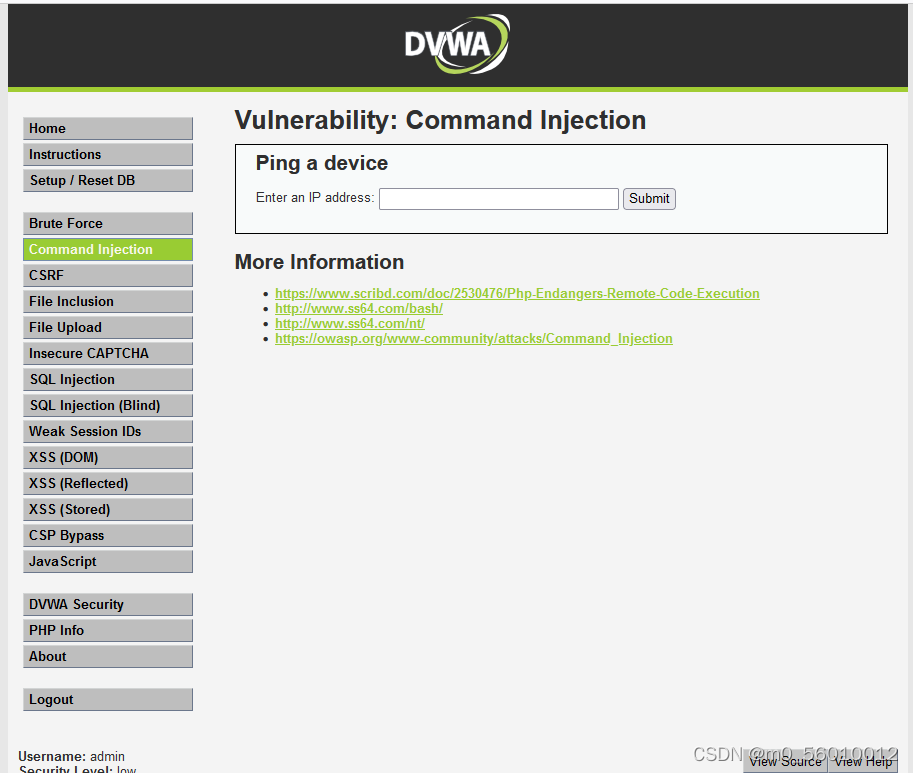Go to Instructions page
Image resolution: width=913 pixels, height=773 pixels.
[x=108, y=154]
